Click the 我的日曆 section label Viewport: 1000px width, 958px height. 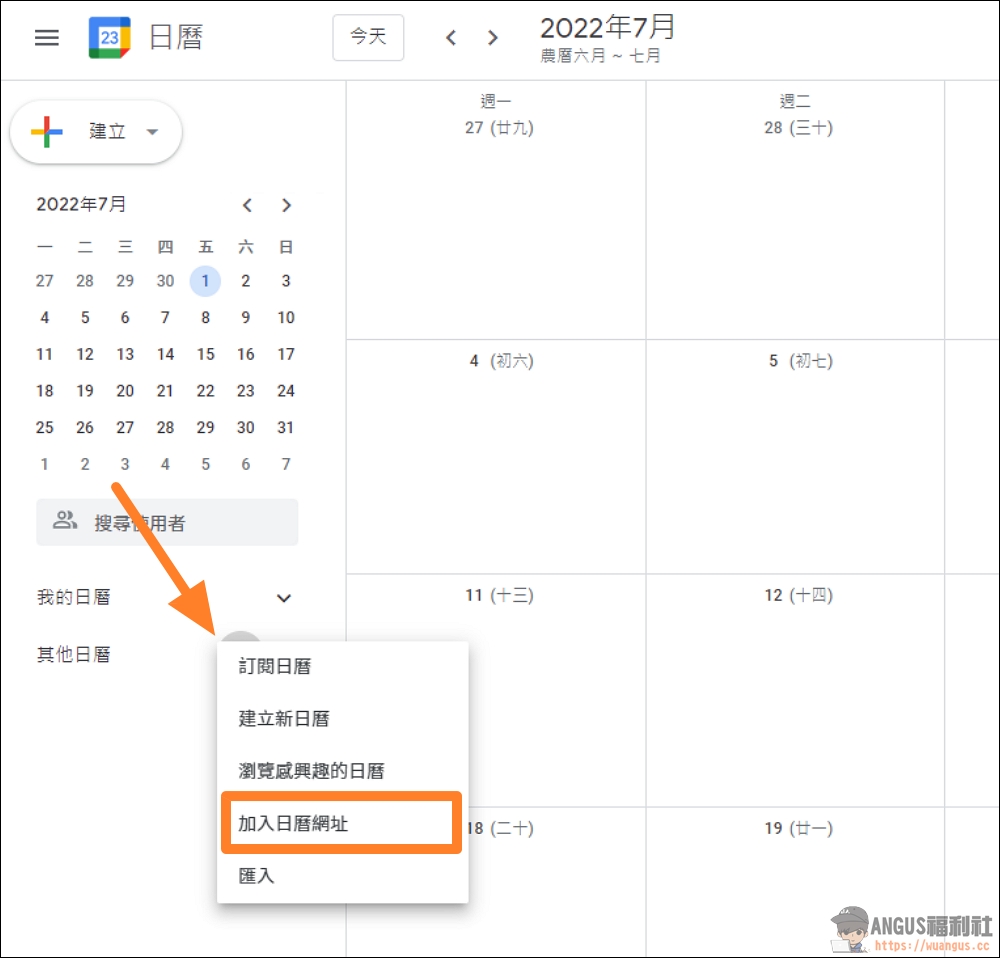click(73, 597)
